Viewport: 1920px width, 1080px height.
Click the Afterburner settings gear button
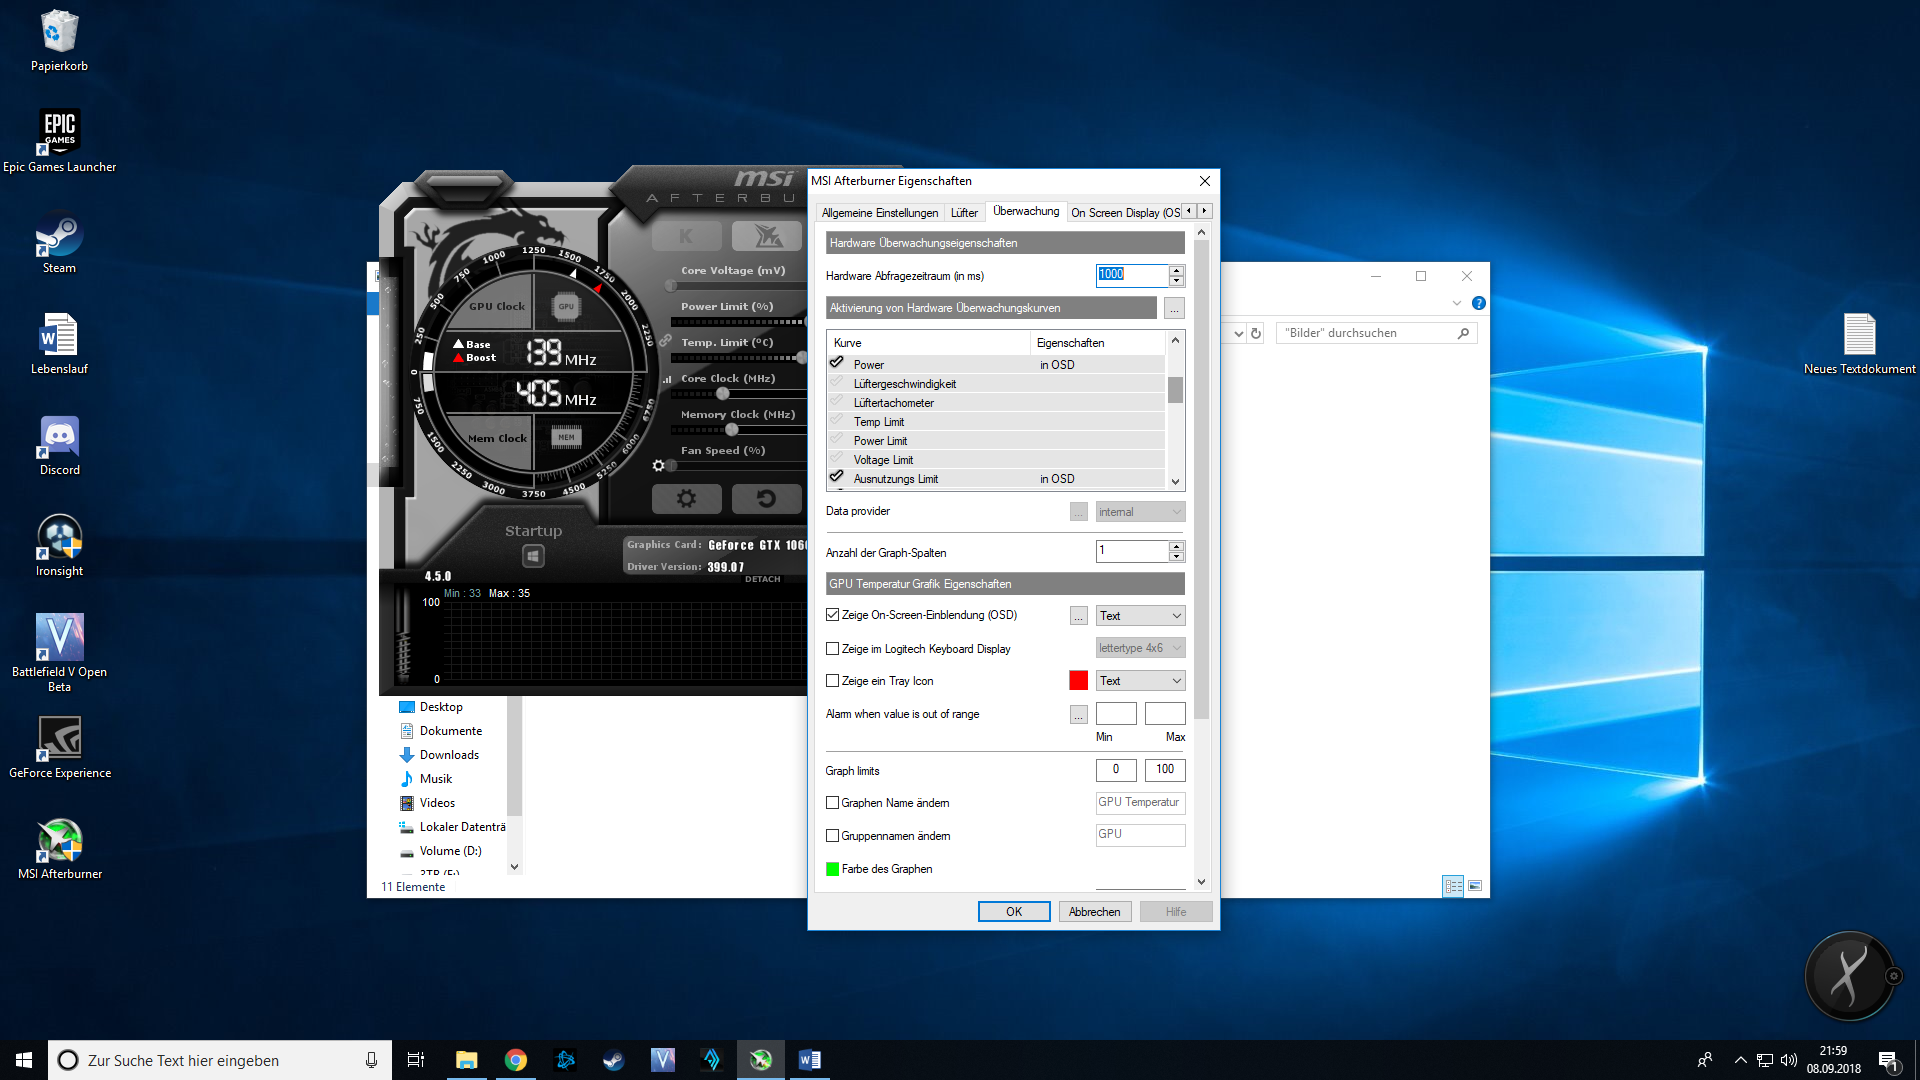pos(686,498)
